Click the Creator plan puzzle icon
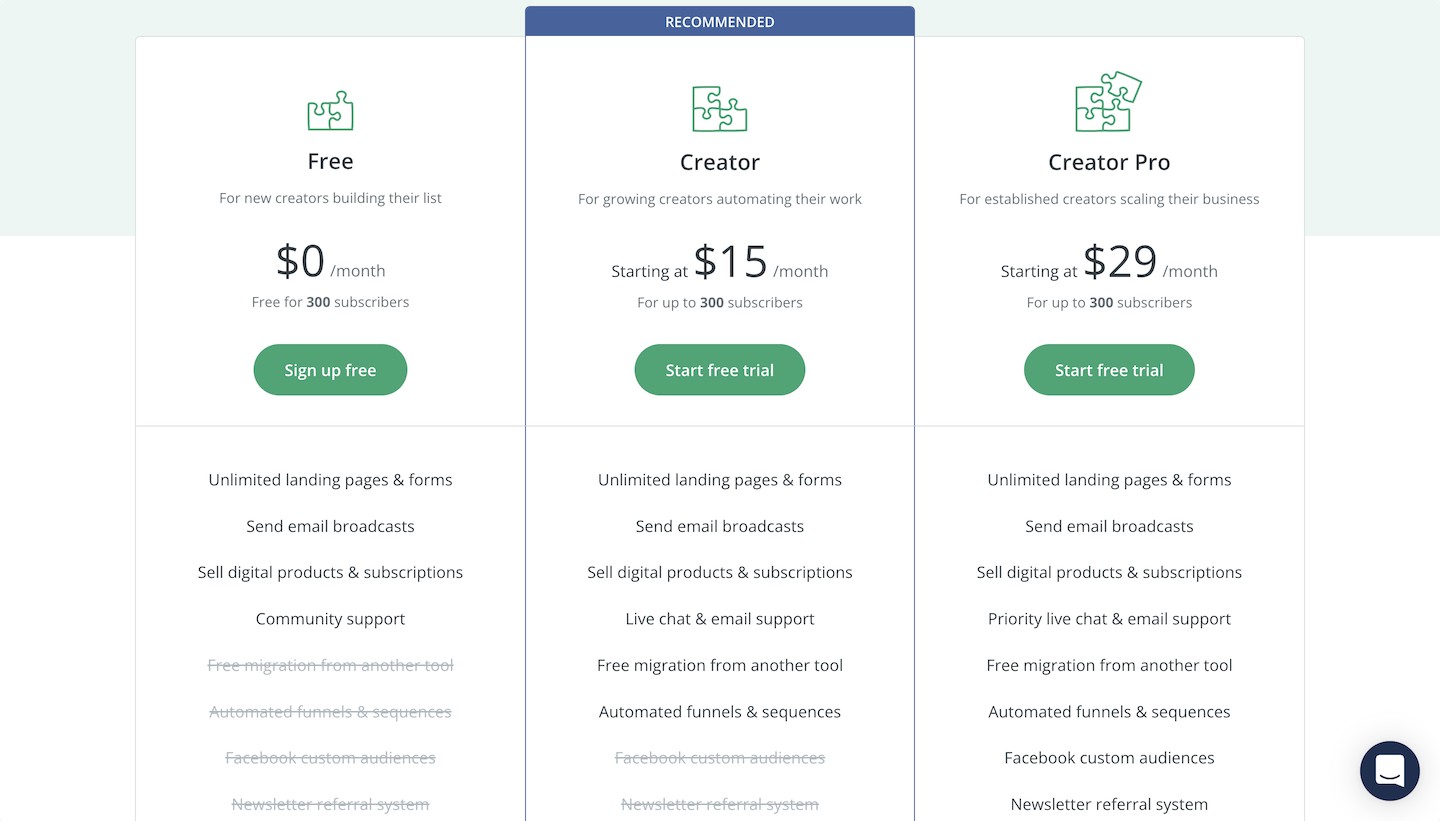Image resolution: width=1440 pixels, height=821 pixels. [720, 108]
